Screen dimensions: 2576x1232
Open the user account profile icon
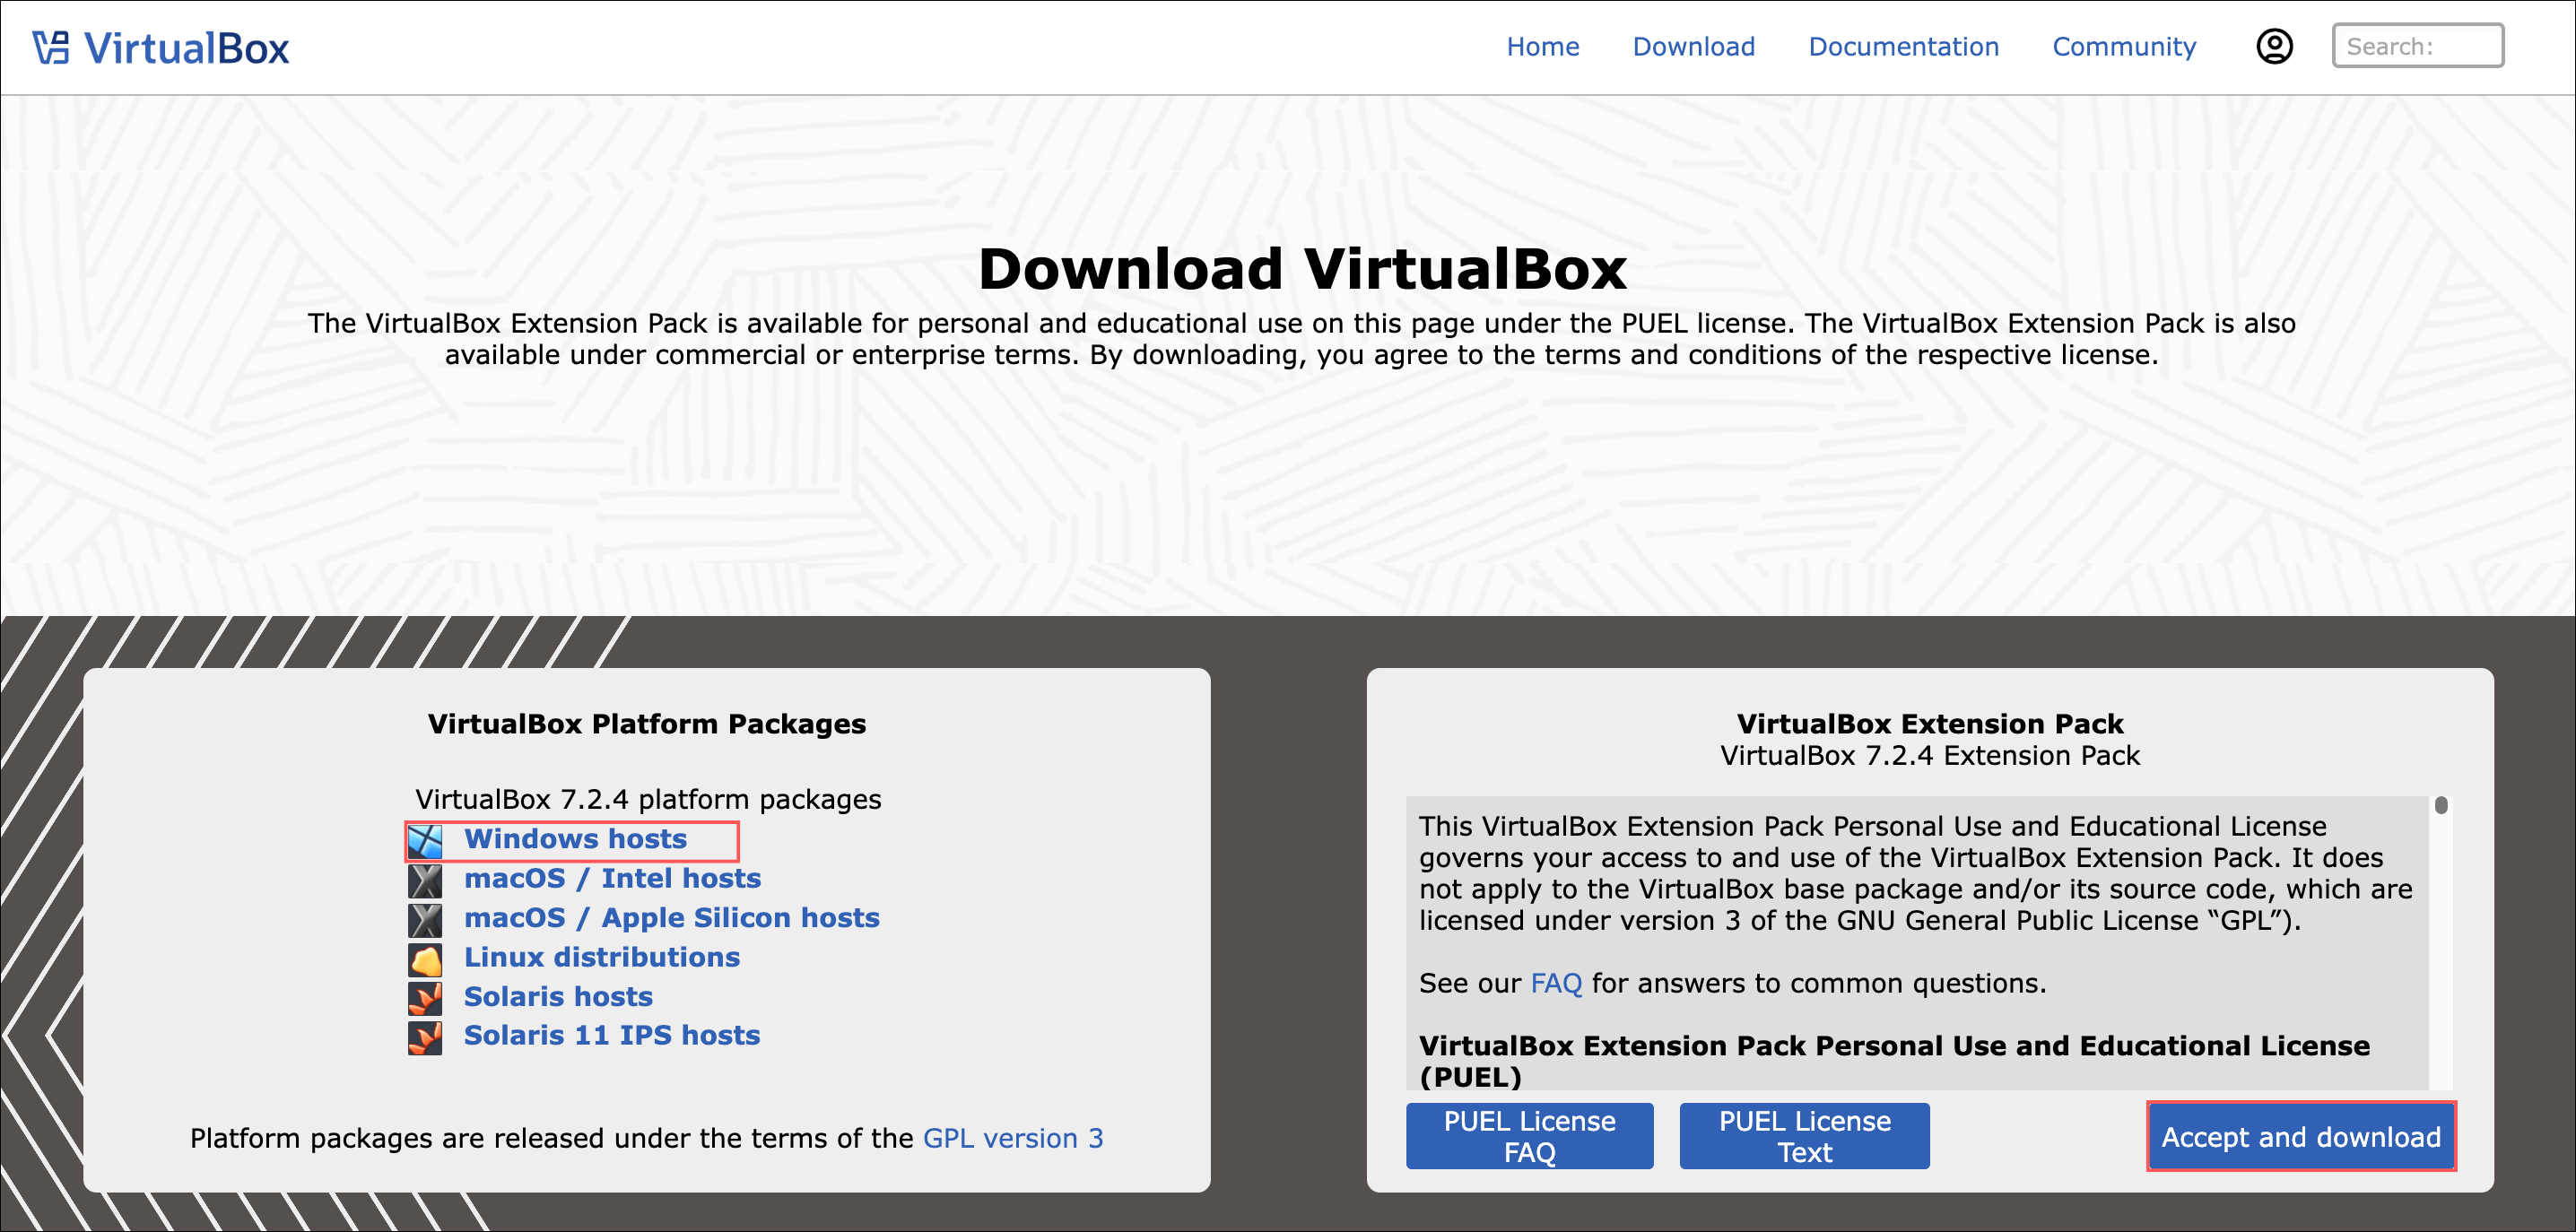(x=2274, y=46)
